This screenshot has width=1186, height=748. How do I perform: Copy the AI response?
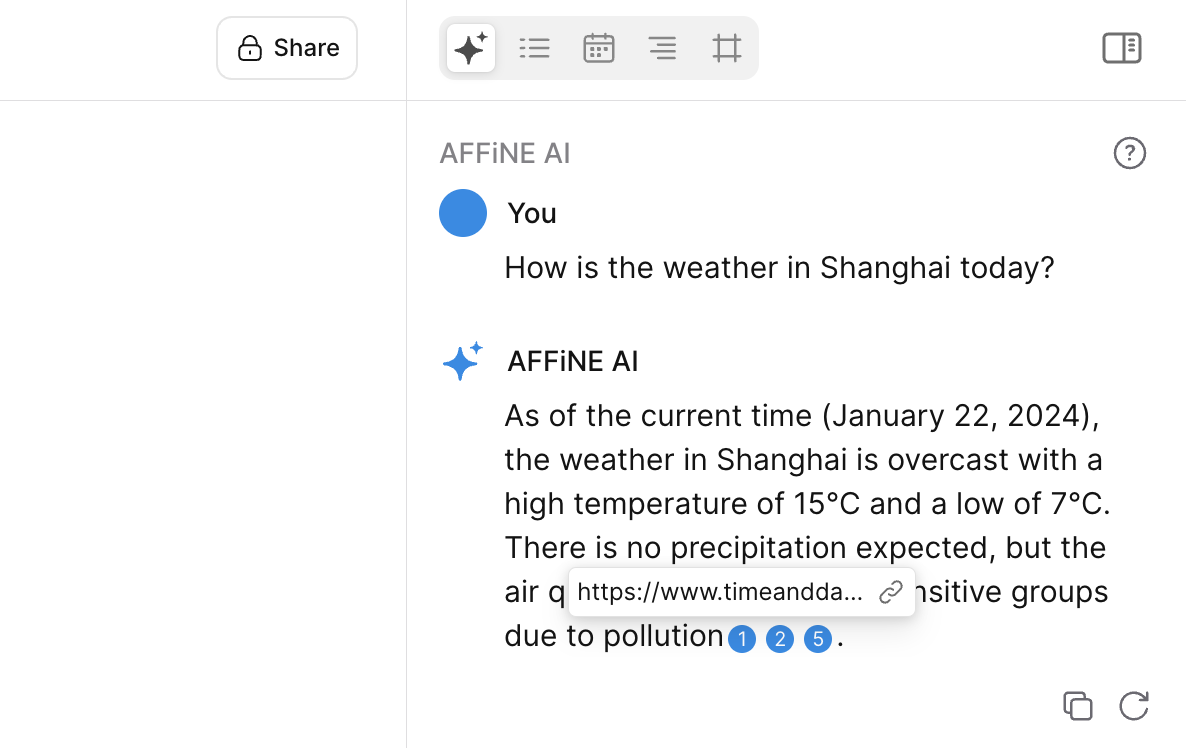pyautogui.click(x=1078, y=706)
